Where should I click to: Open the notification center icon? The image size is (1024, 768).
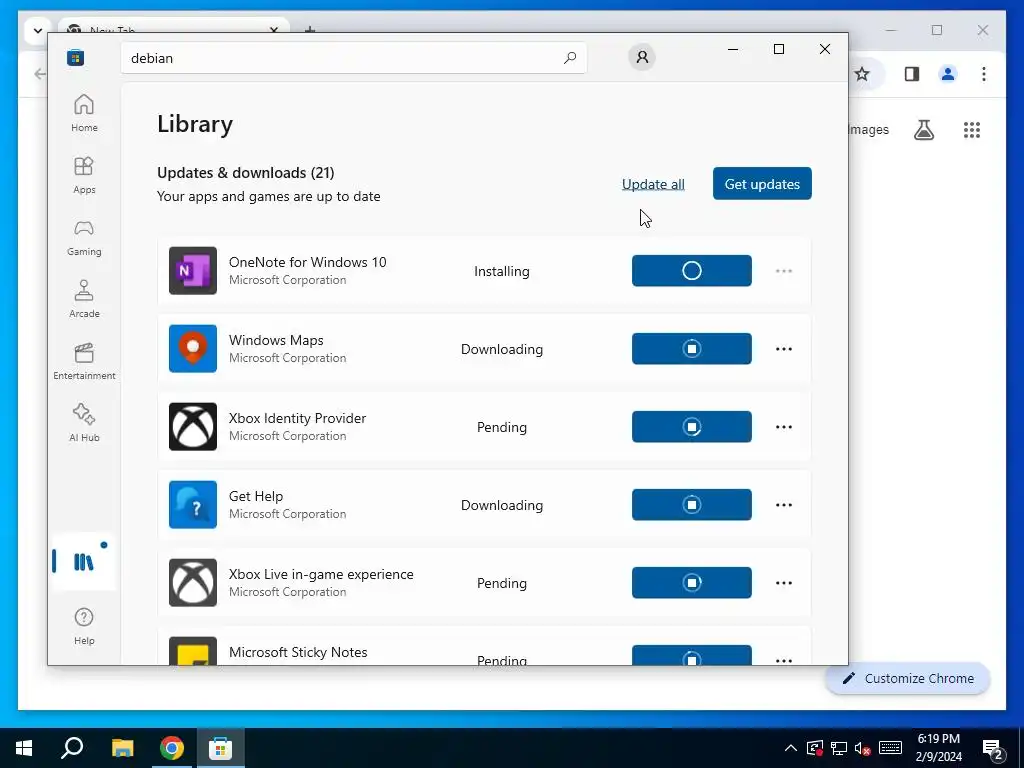[x=993, y=749]
